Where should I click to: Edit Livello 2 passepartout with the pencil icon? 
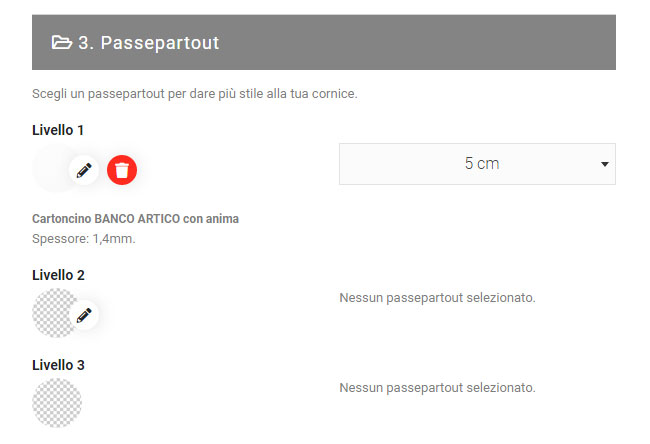tap(84, 315)
